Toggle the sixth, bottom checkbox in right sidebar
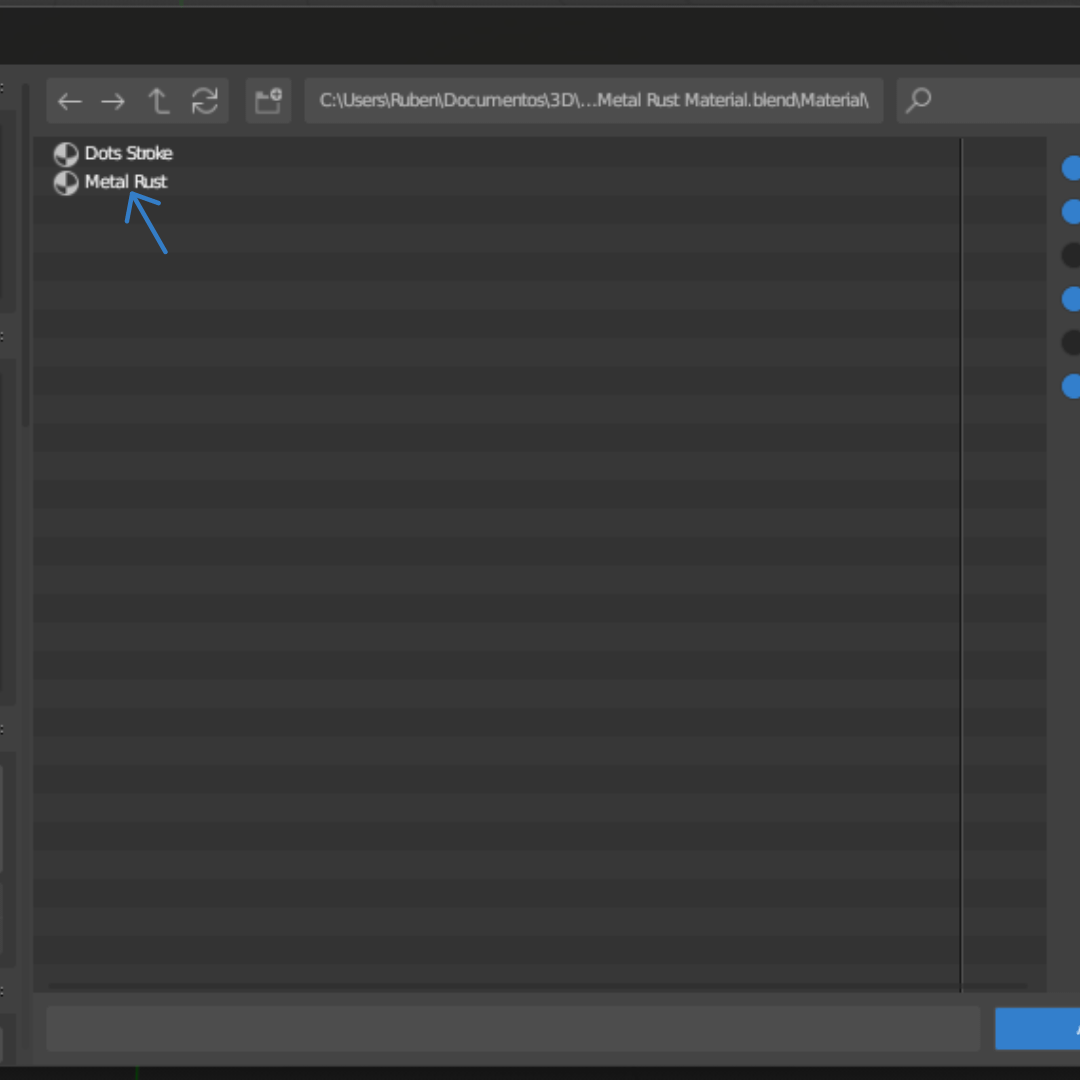Screen dimensions: 1080x1080 [1071, 386]
